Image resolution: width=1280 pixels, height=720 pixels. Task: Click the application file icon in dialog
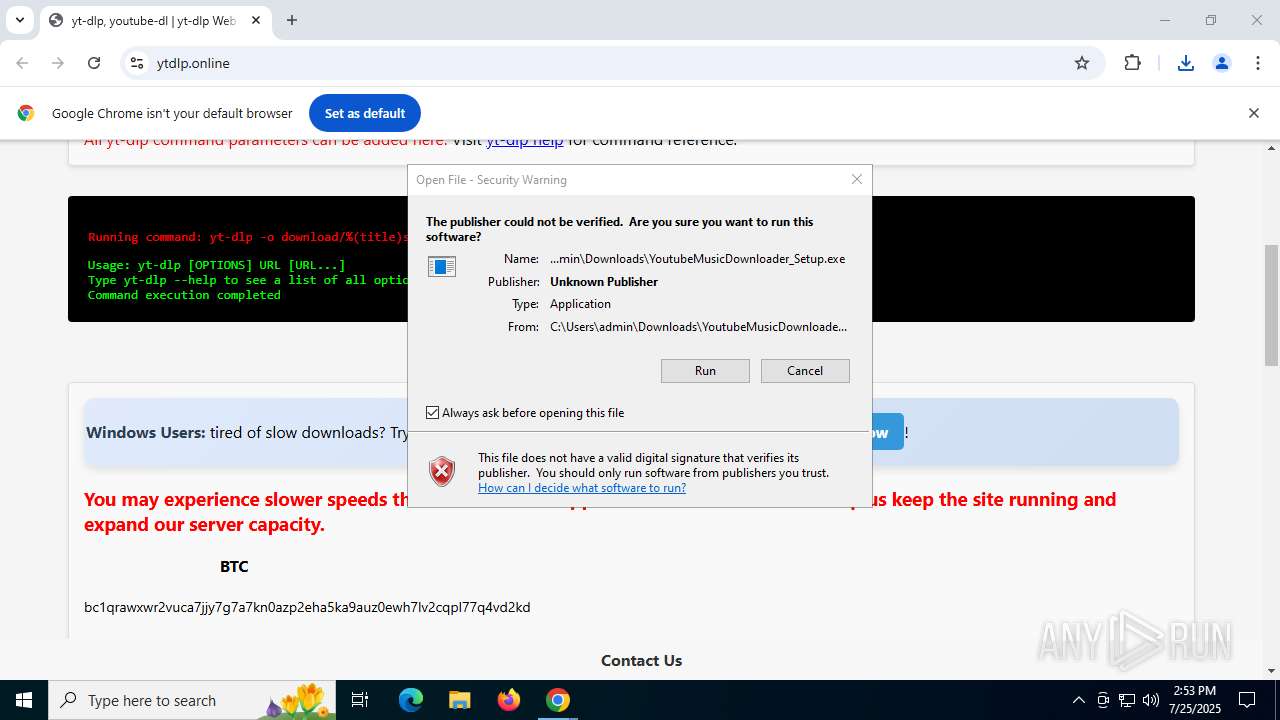pyautogui.click(x=442, y=266)
